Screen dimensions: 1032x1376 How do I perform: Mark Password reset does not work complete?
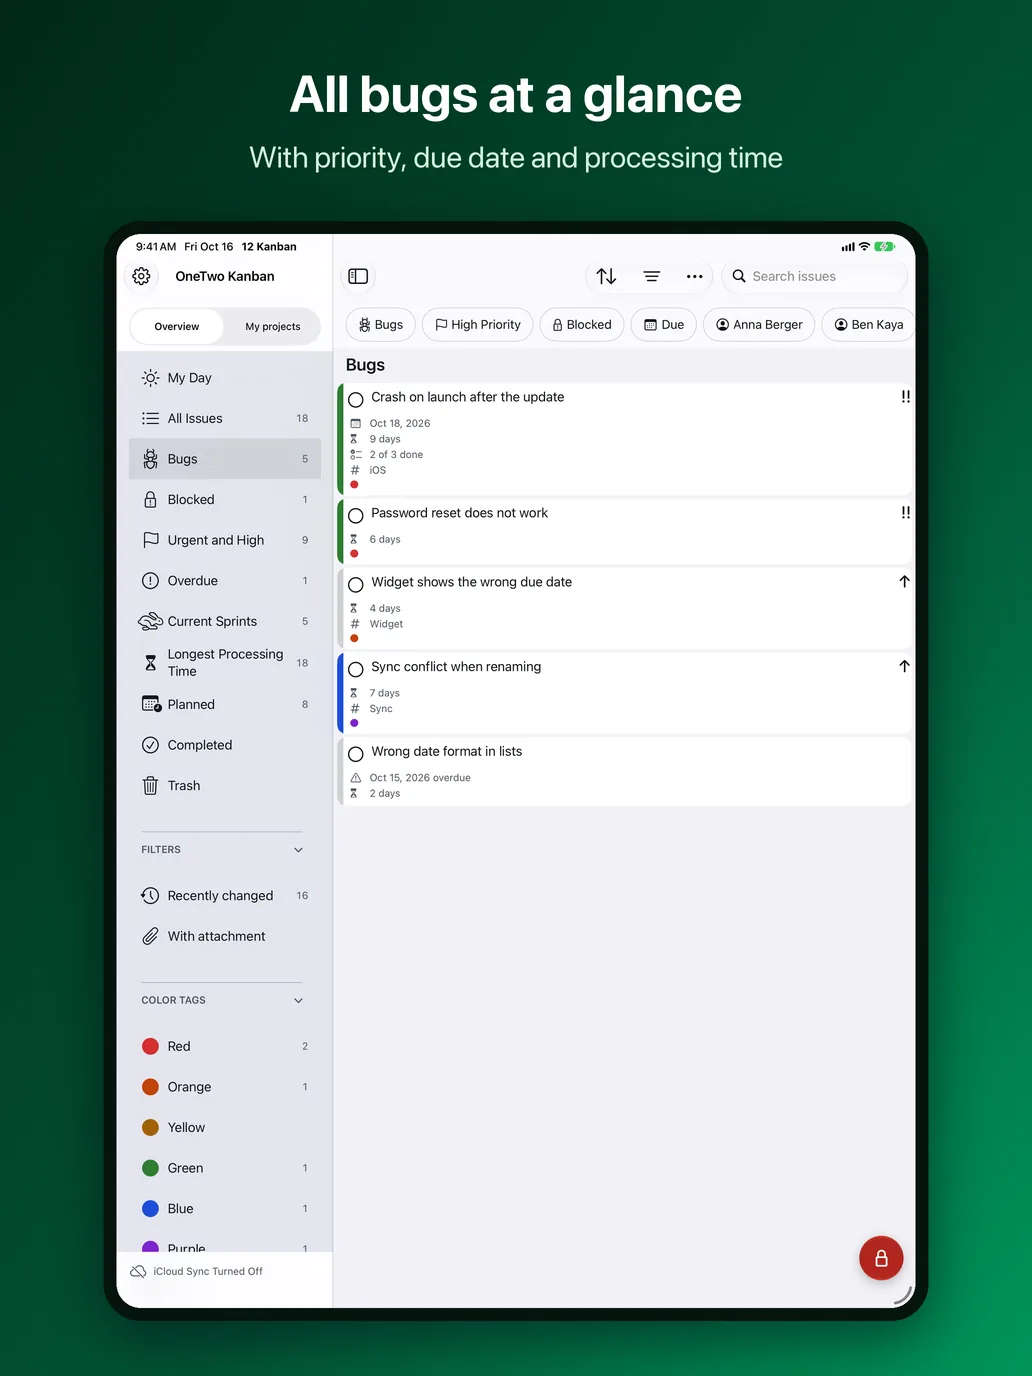click(x=355, y=516)
